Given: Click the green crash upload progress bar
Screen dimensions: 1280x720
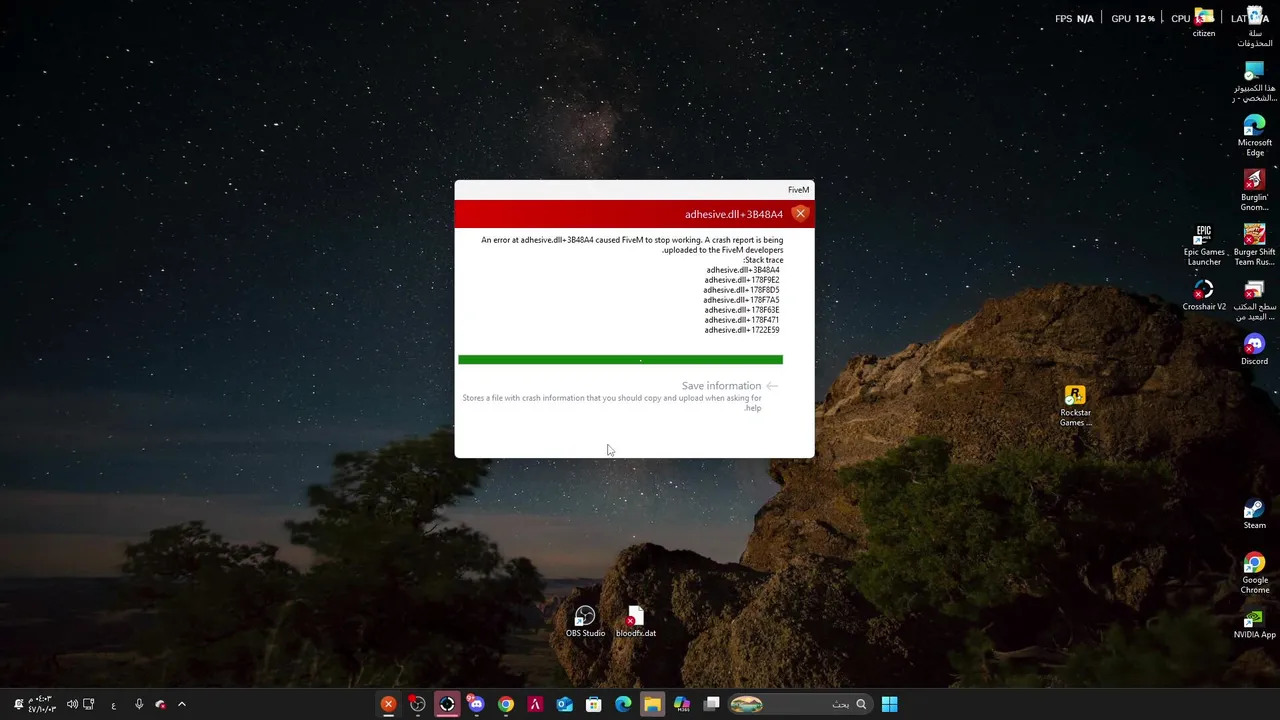Looking at the screenshot, I should (x=620, y=359).
